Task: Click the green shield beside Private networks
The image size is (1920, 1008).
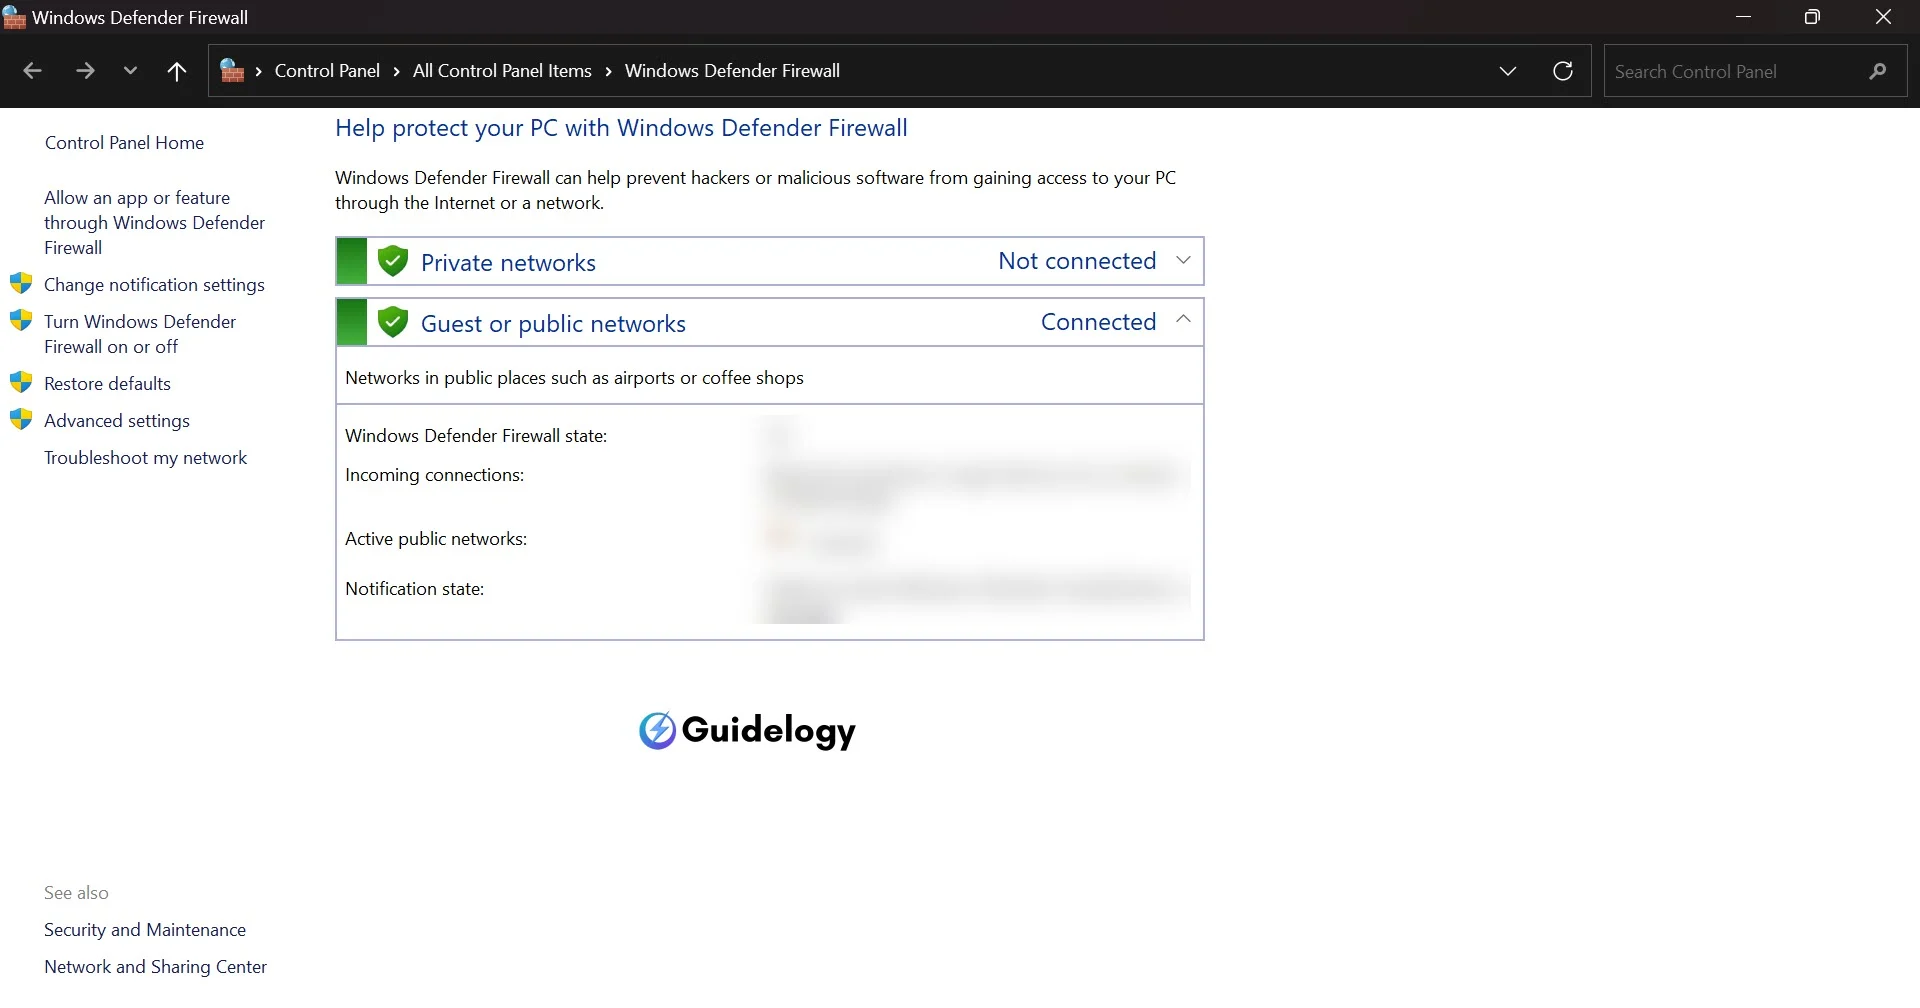Action: (393, 261)
